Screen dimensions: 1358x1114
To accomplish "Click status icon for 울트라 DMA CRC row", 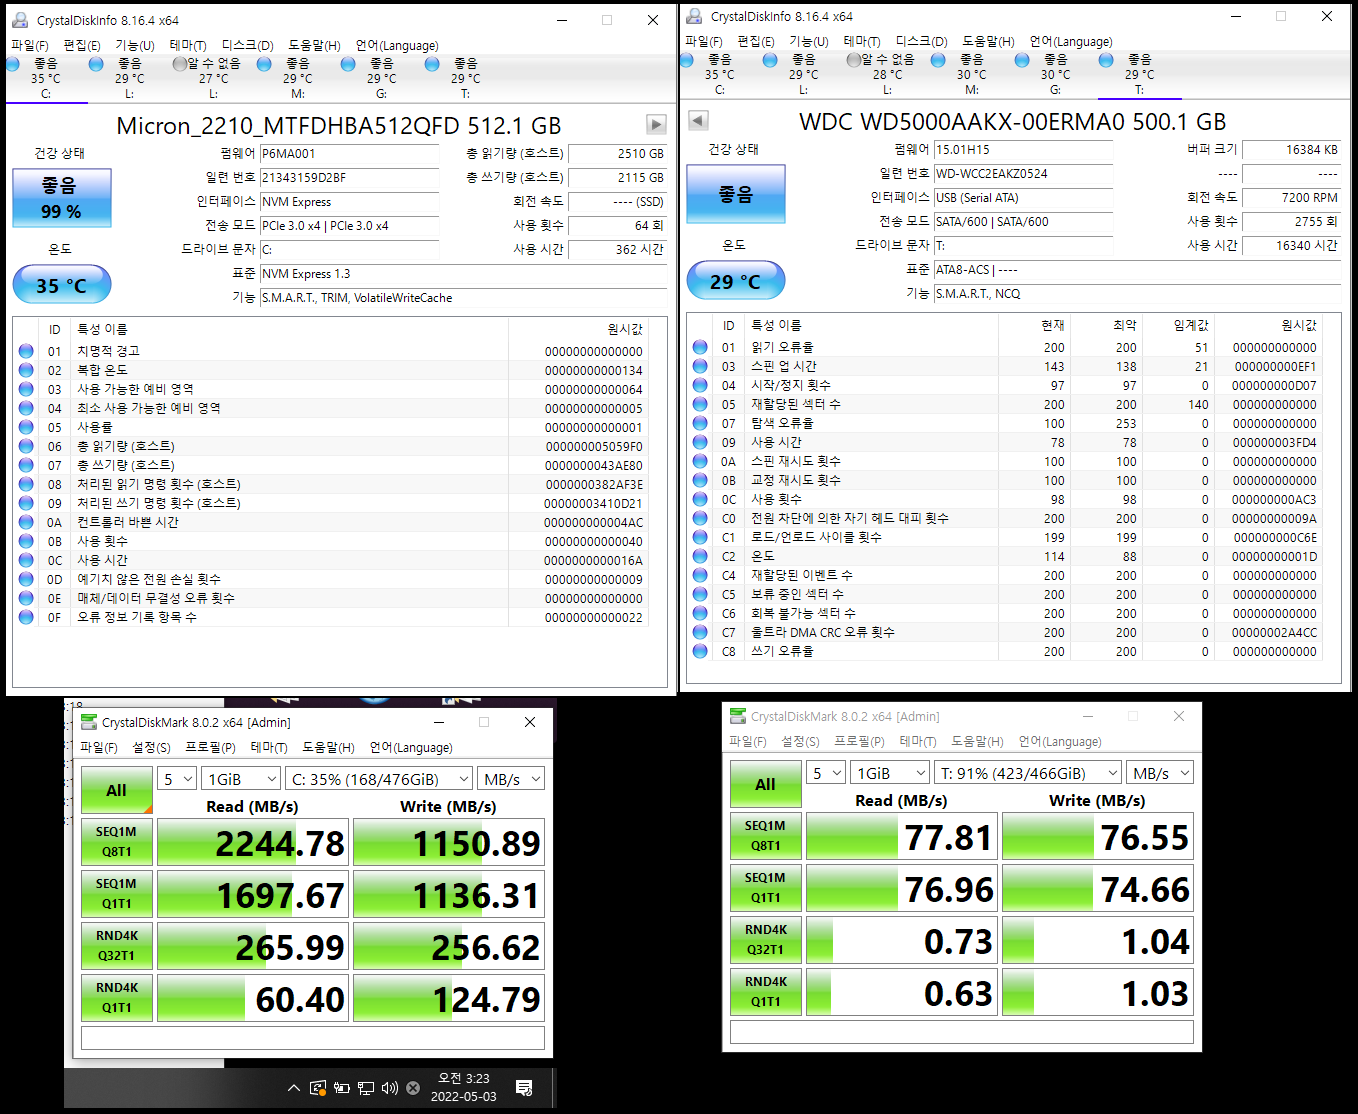I will click(700, 632).
